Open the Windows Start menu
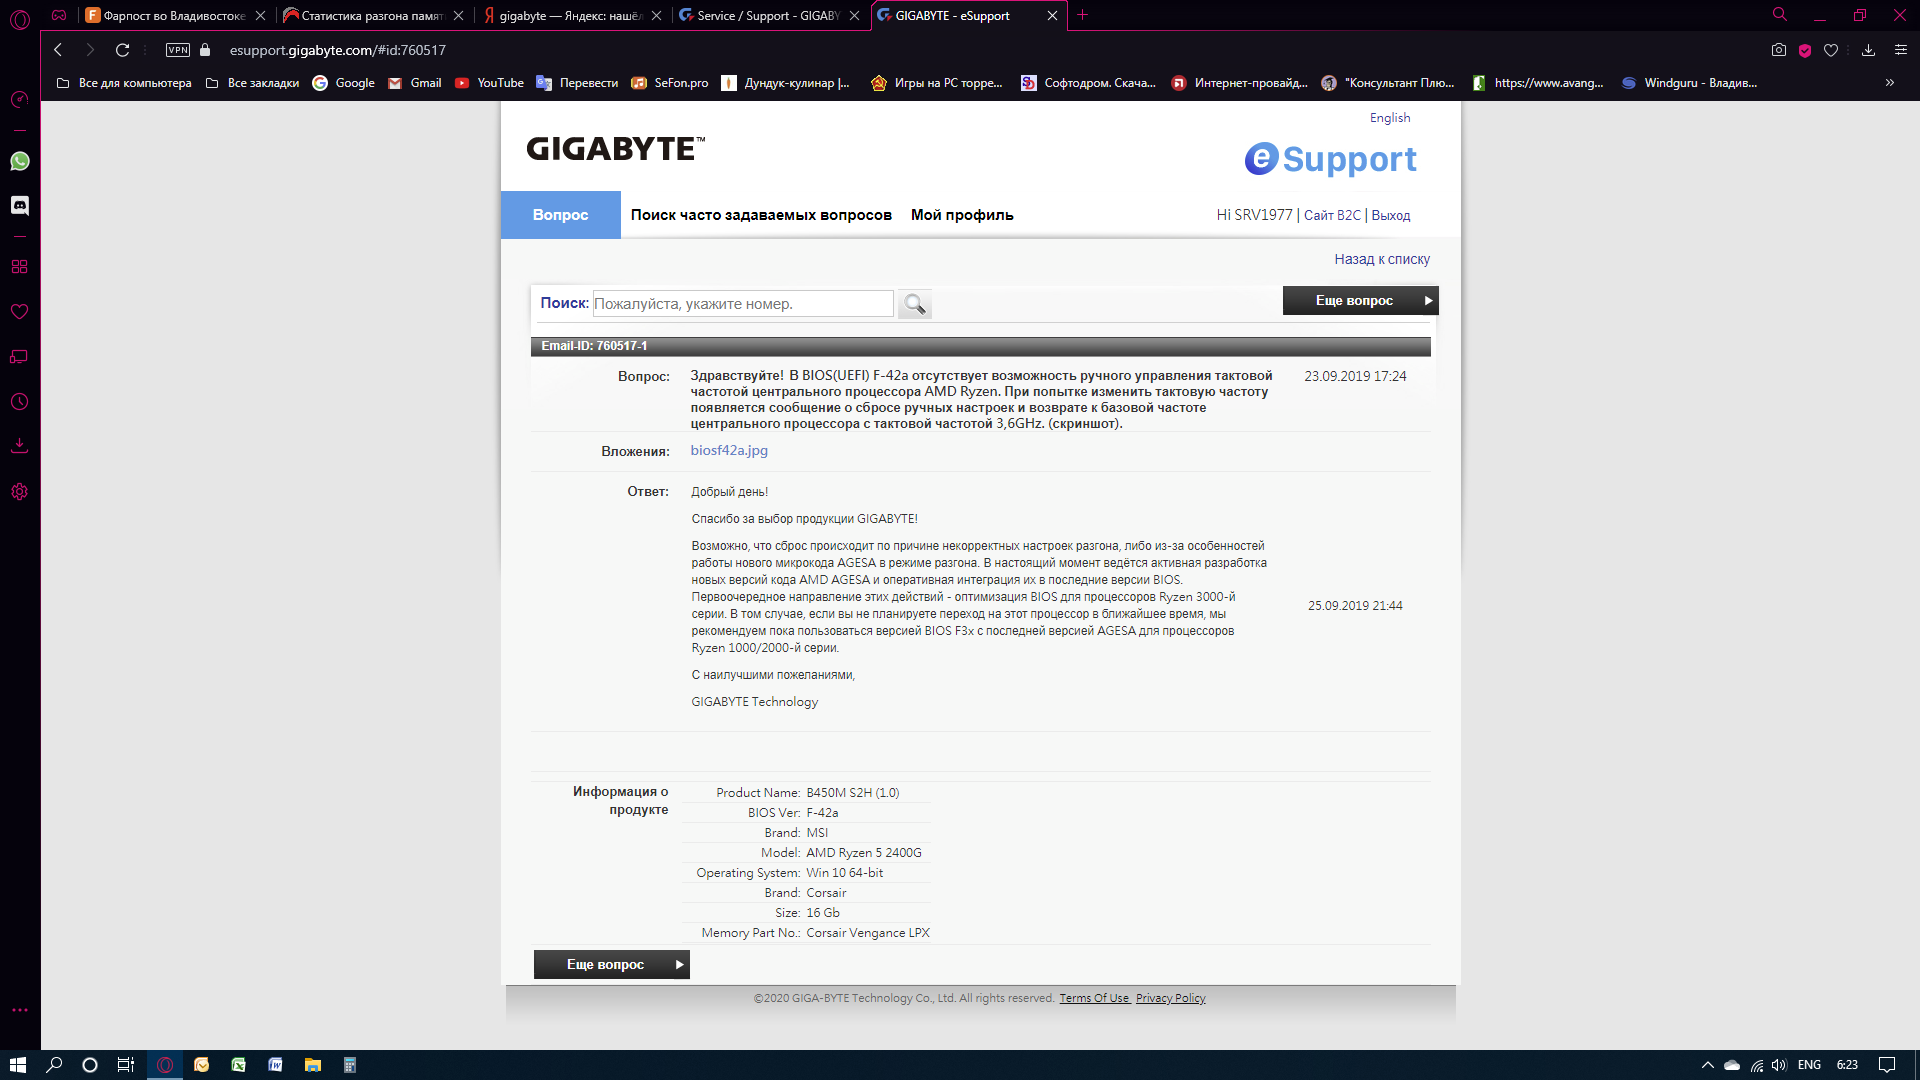The image size is (1920, 1080). click(x=17, y=1065)
